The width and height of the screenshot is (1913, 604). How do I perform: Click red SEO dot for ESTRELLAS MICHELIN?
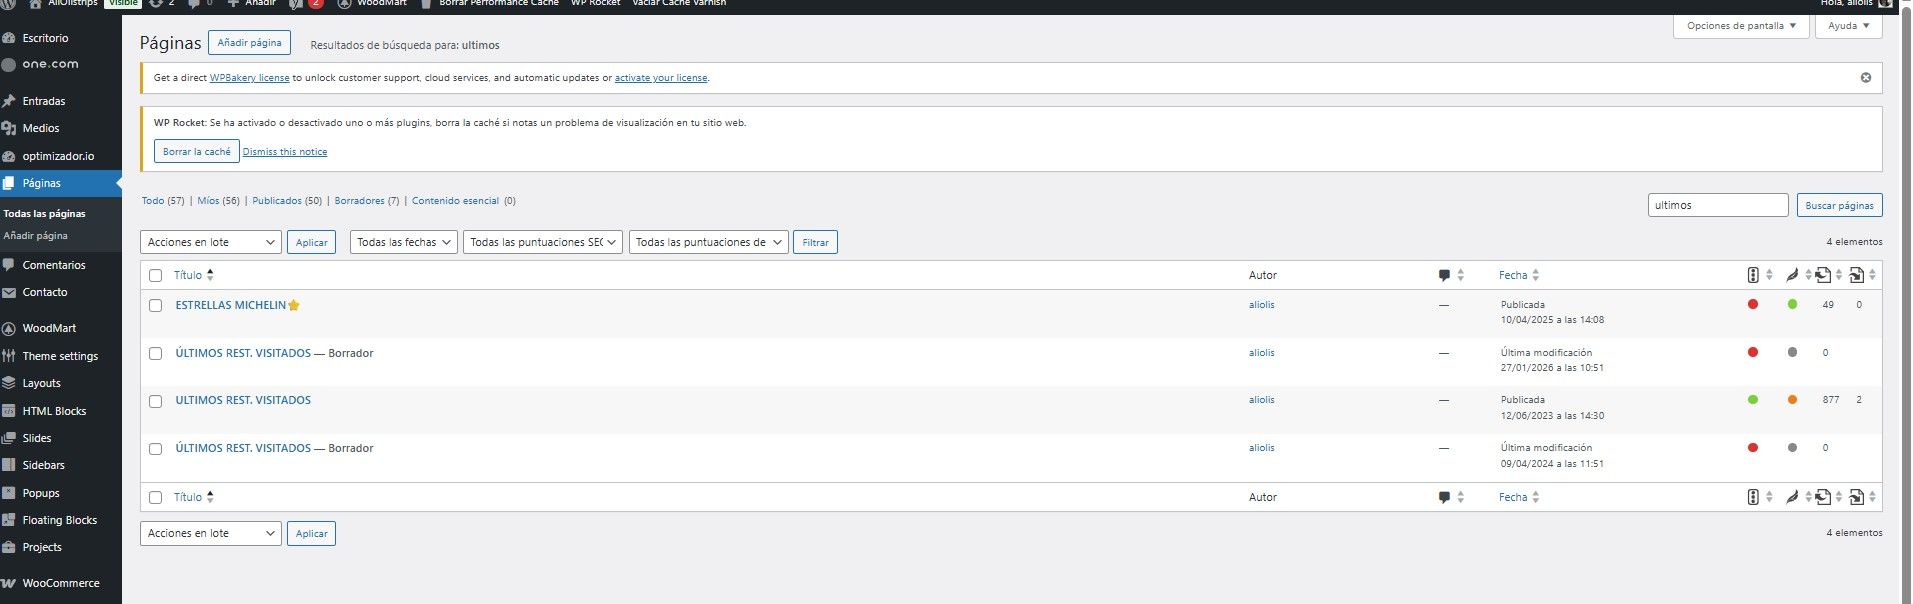coord(1752,304)
